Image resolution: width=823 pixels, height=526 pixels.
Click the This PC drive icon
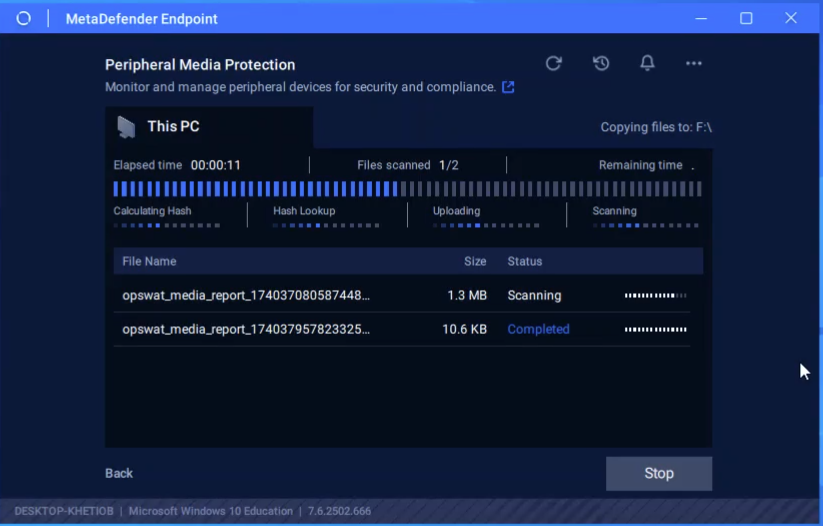pos(126,127)
